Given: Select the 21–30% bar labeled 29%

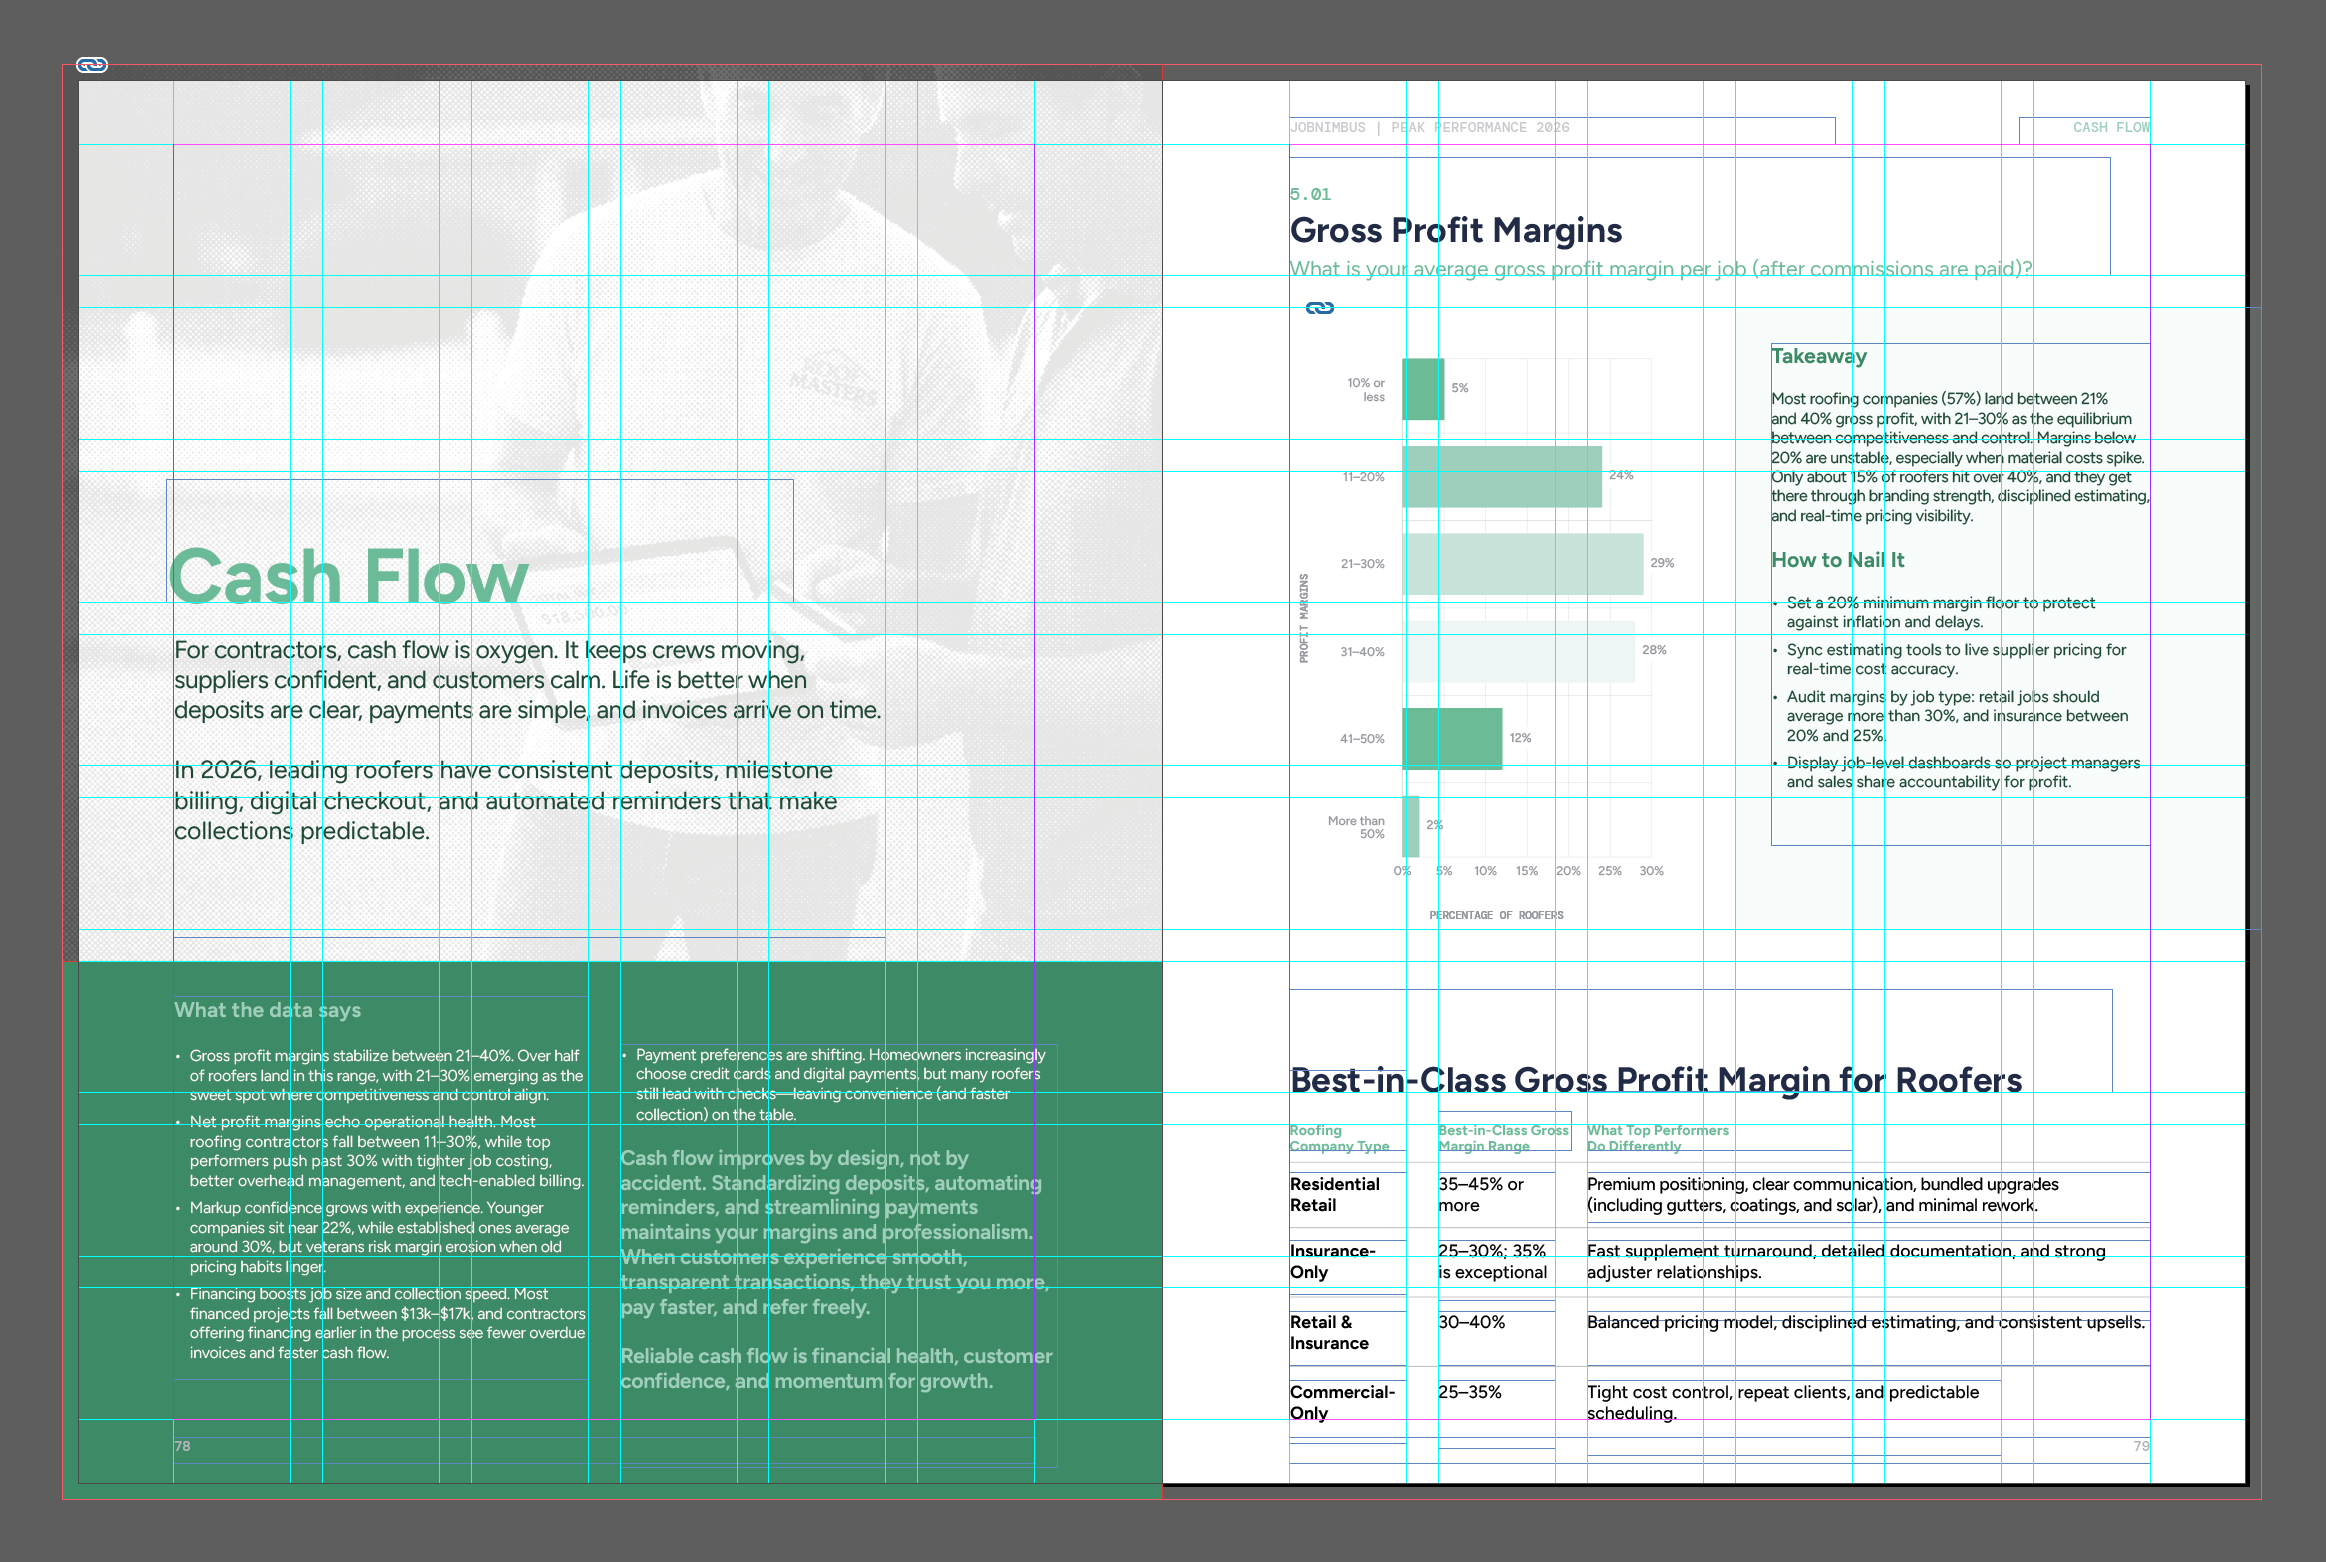Looking at the screenshot, I should point(1522,564).
